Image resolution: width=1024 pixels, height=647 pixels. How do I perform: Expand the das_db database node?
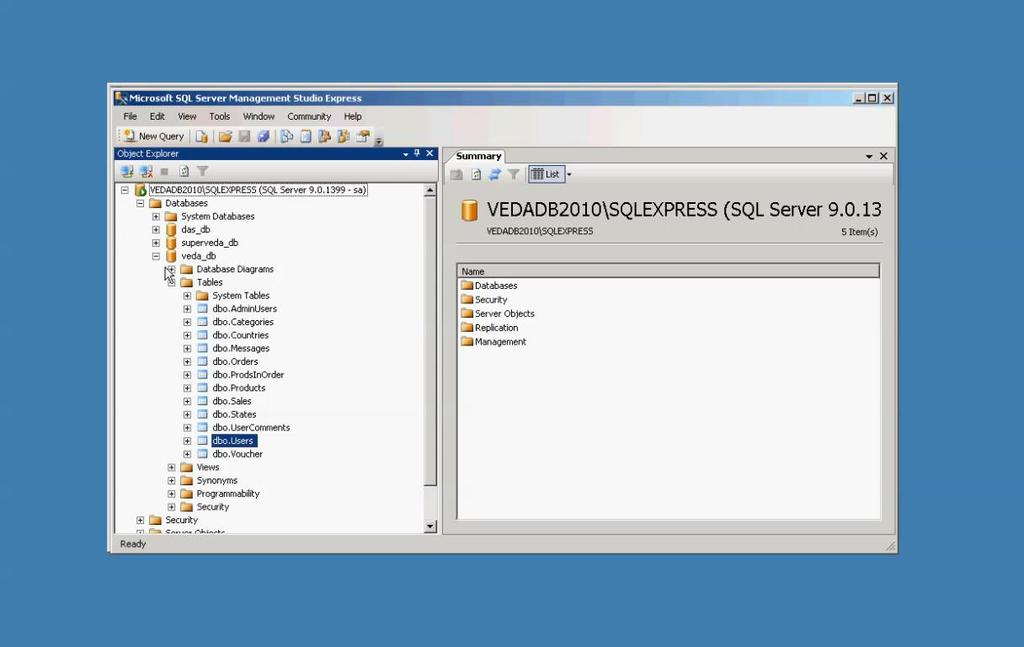pos(156,230)
